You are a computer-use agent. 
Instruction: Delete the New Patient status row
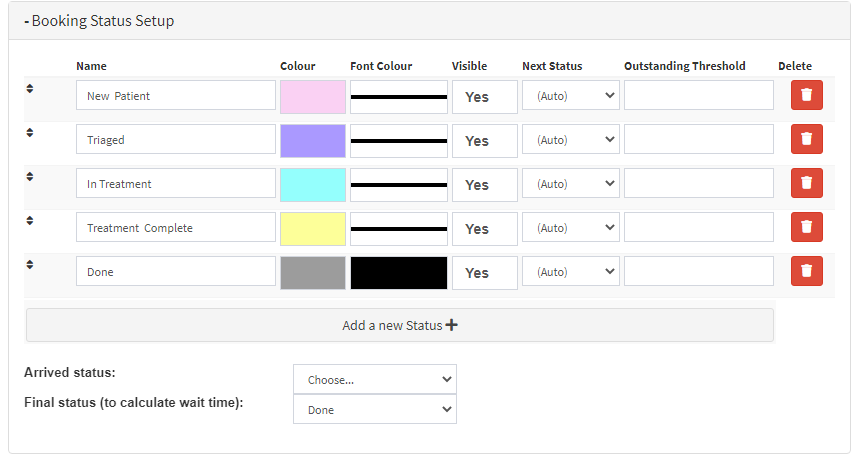806,96
